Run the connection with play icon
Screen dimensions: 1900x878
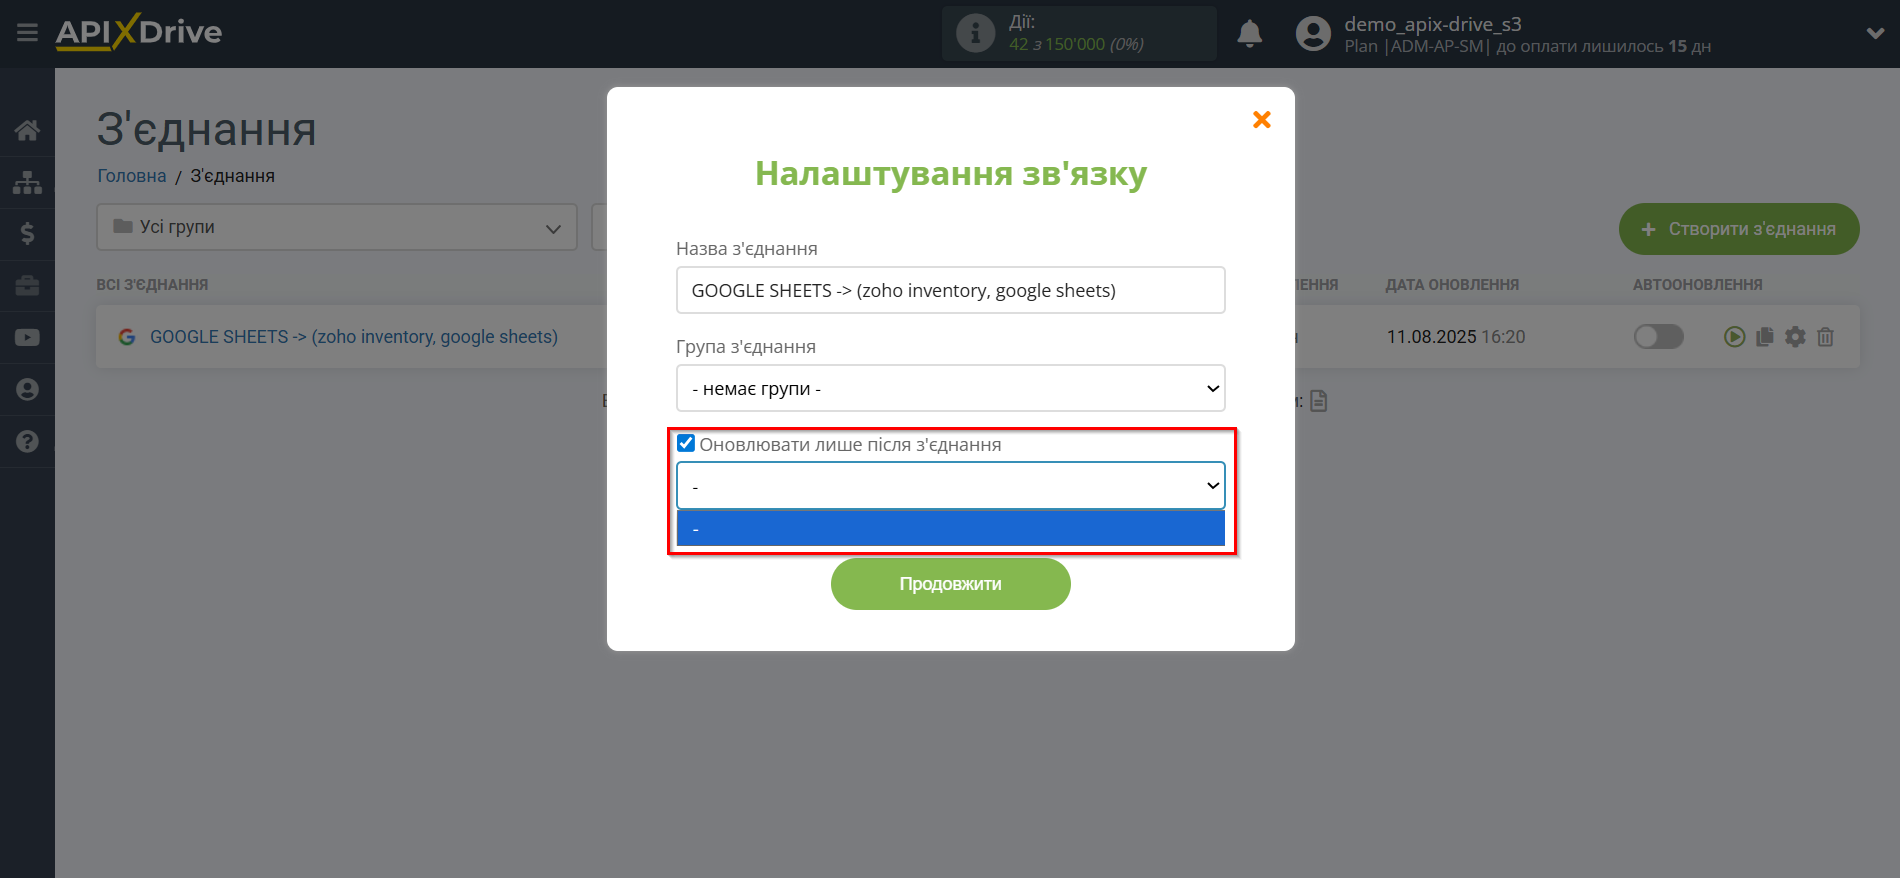(1735, 337)
